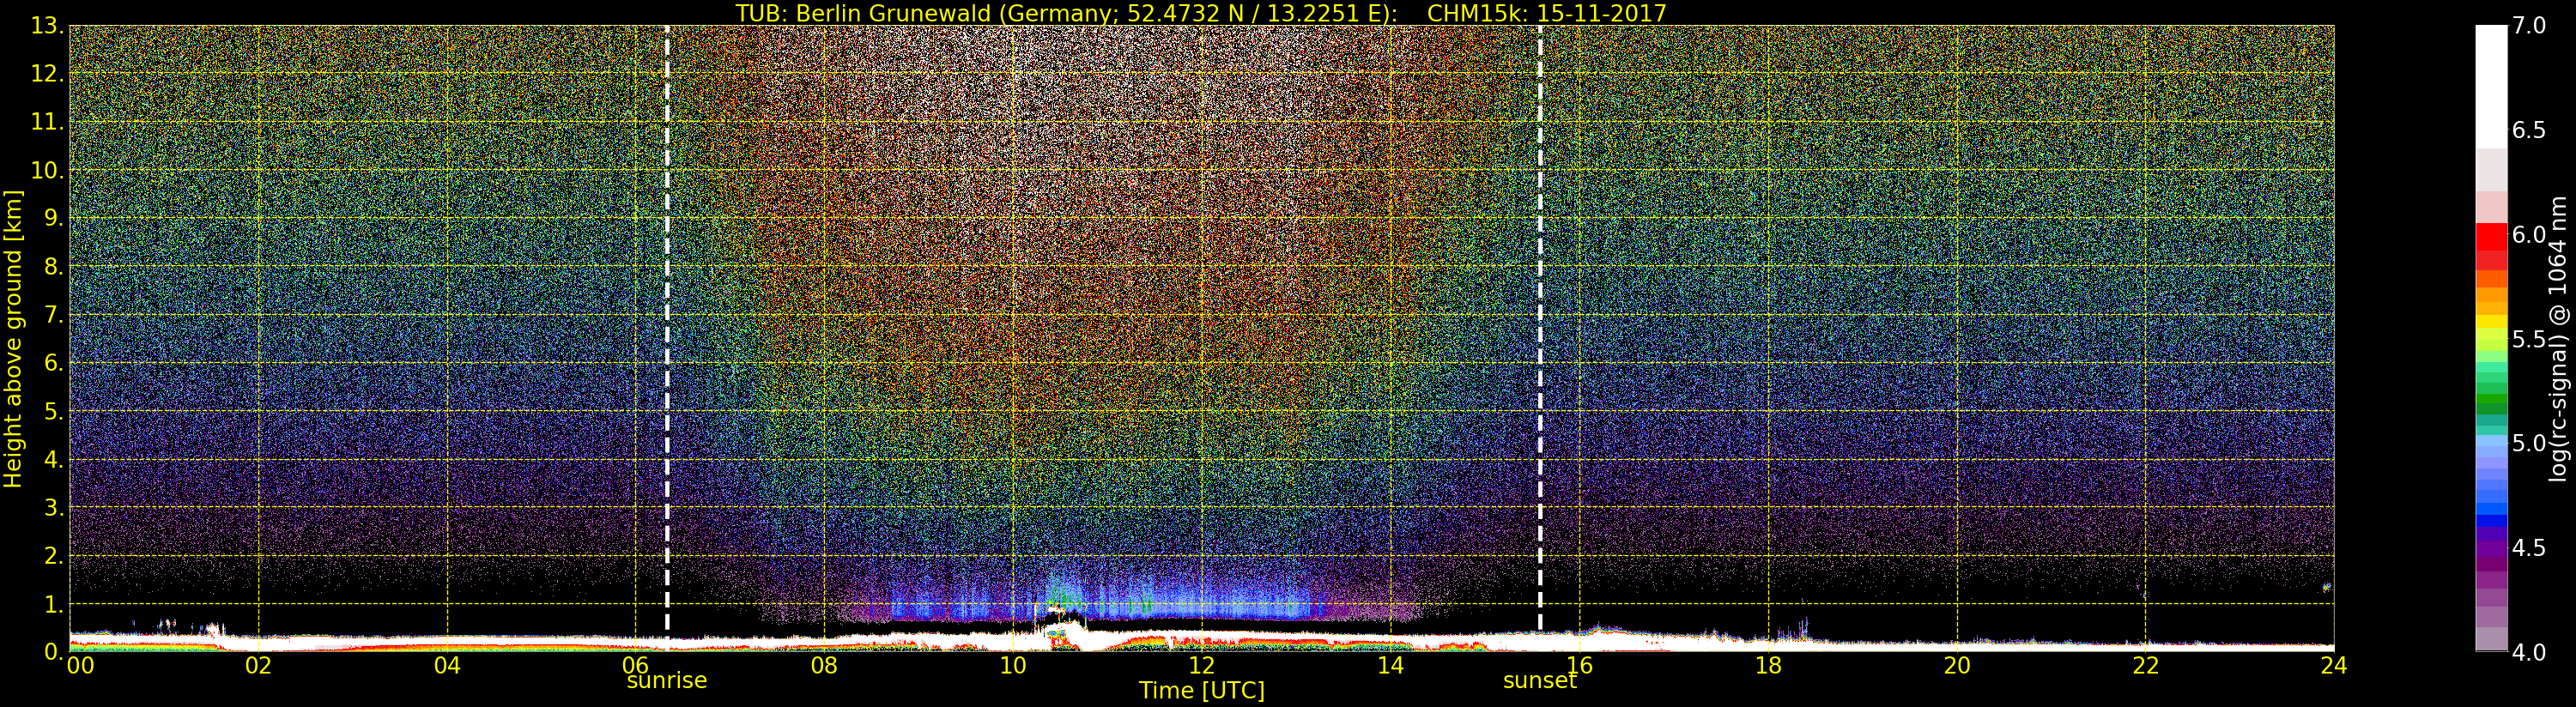Screen dimensions: 2576x707
Task: Click the white dashed sunrise line
Action: click(667, 300)
